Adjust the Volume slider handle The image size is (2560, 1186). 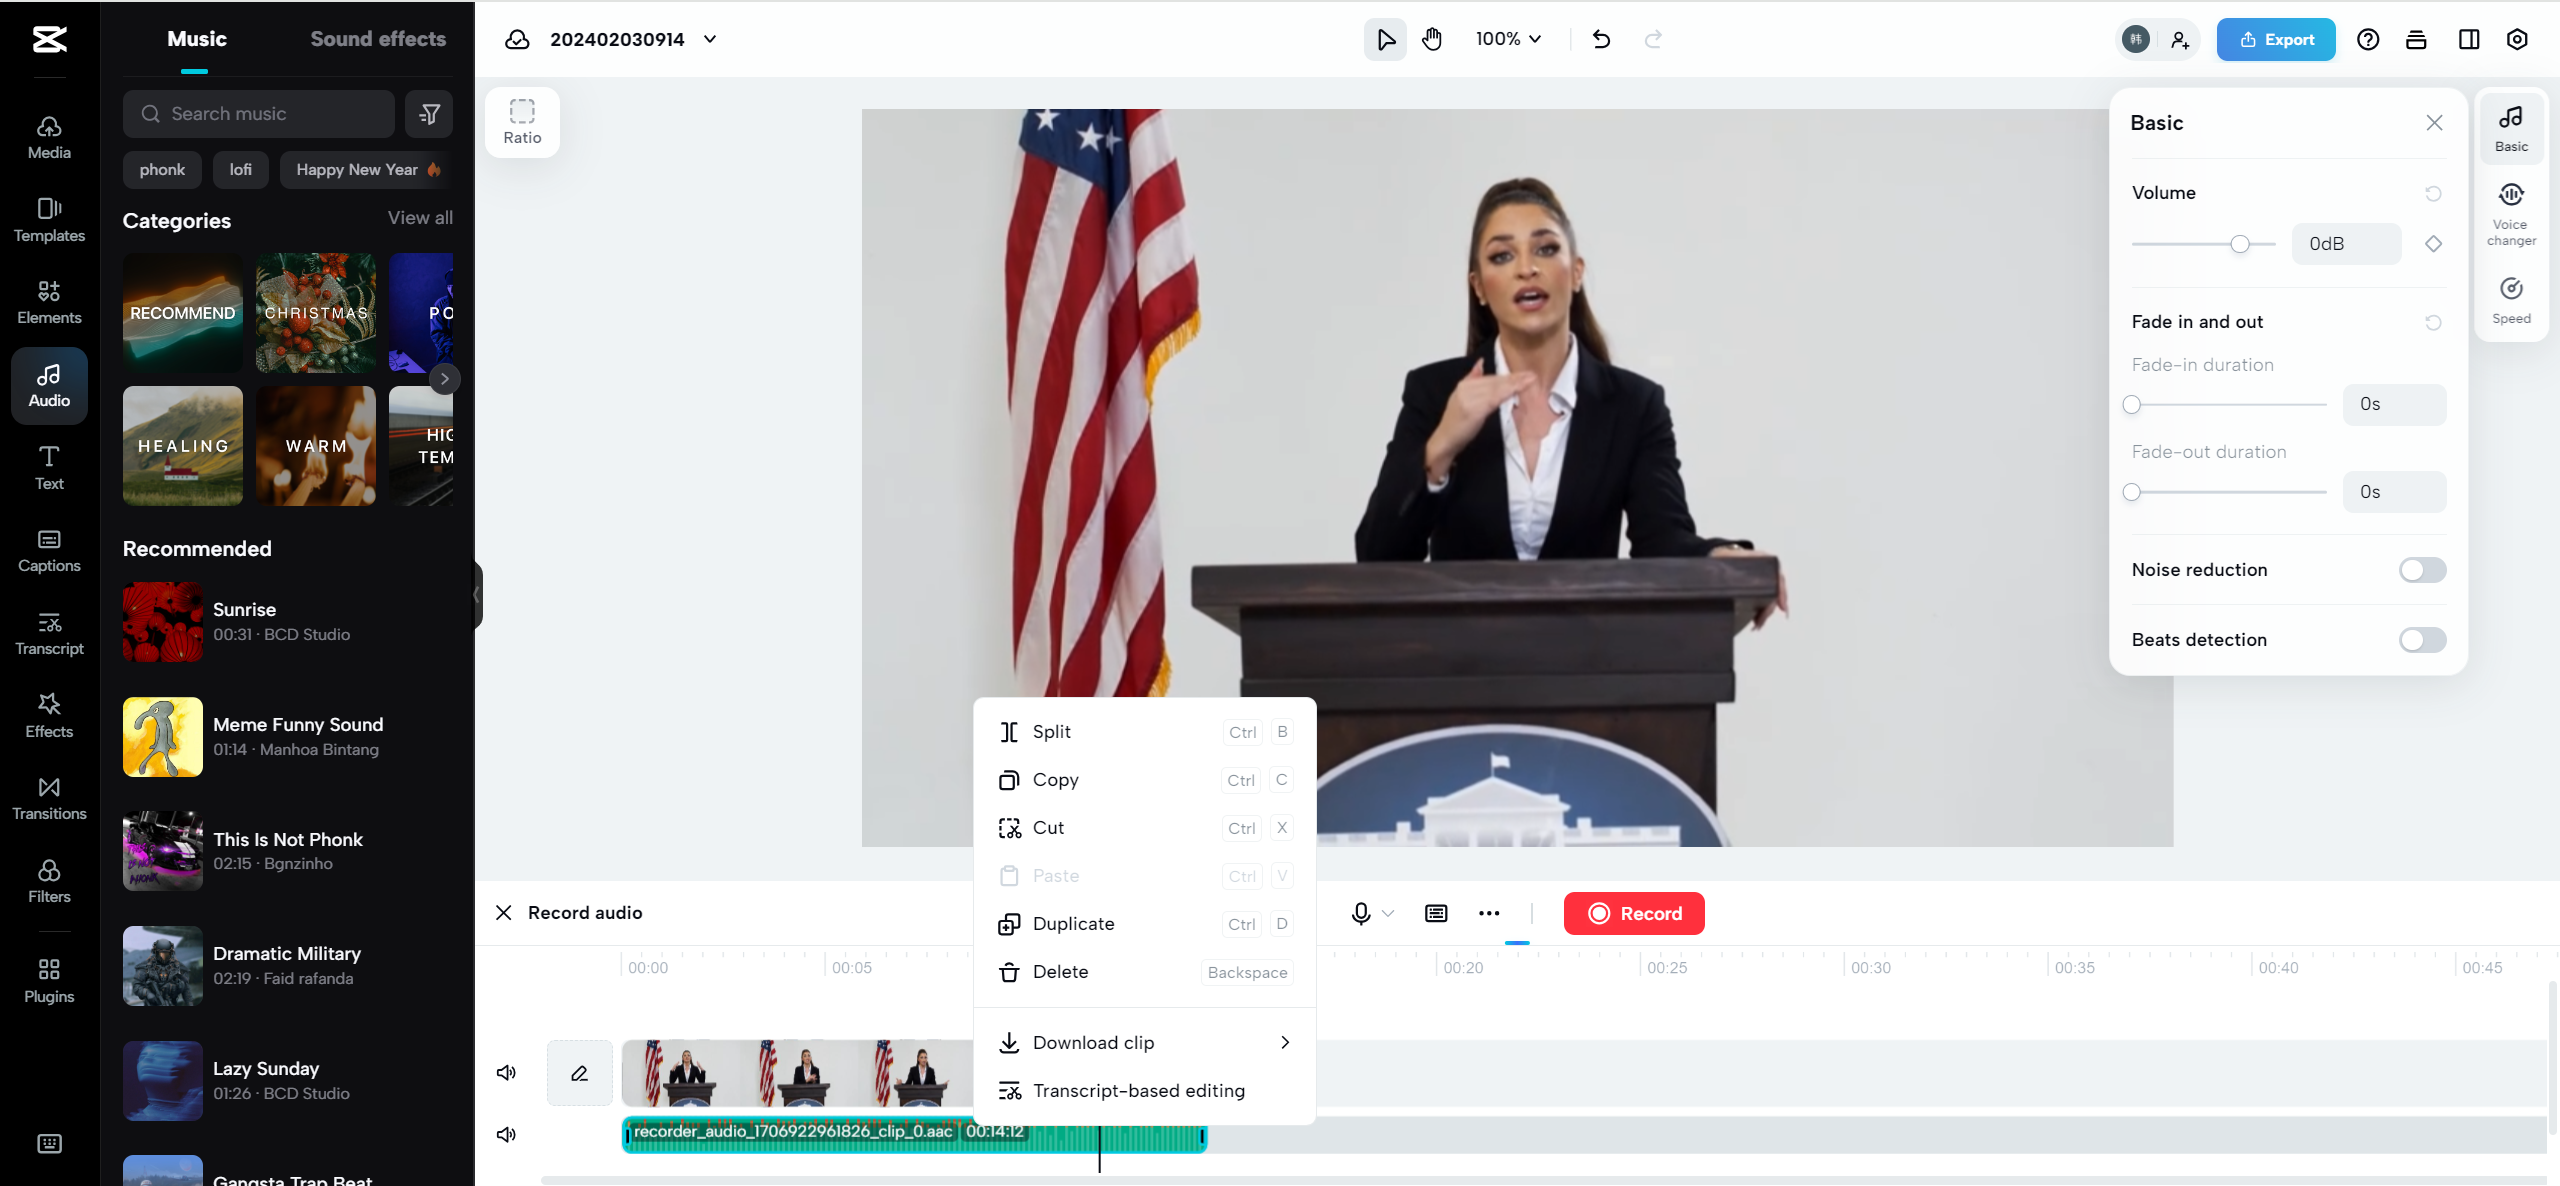tap(2240, 244)
